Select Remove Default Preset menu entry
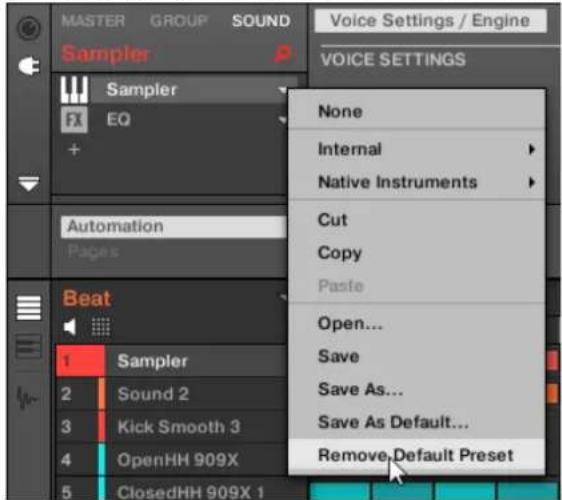The width and height of the screenshot is (562, 500). (417, 456)
